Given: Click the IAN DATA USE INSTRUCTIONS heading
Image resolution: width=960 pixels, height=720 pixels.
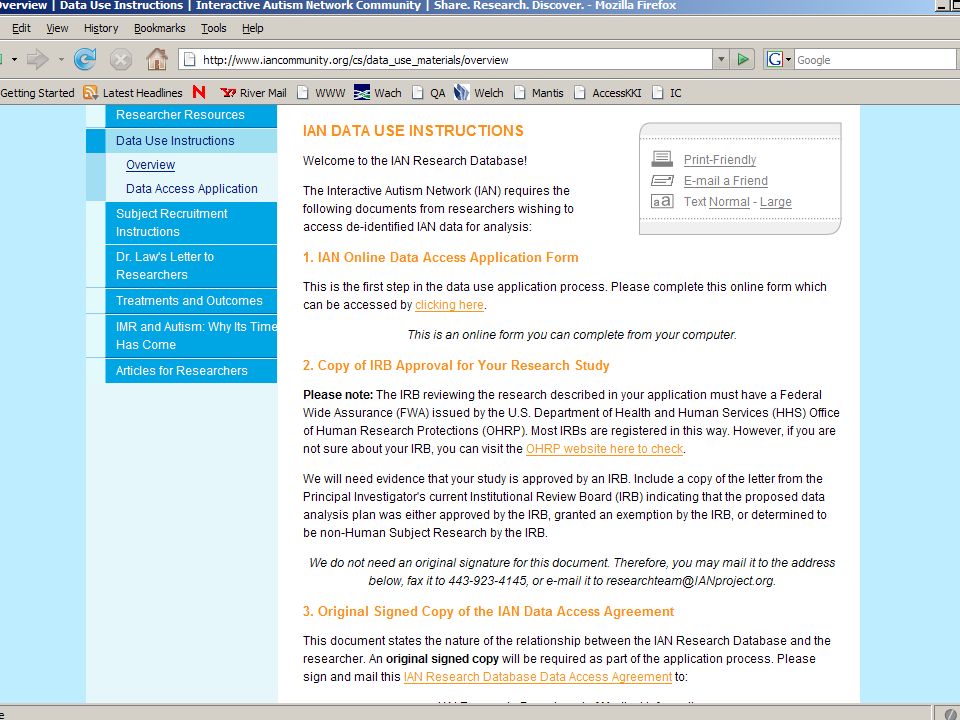Looking at the screenshot, I should point(413,130).
